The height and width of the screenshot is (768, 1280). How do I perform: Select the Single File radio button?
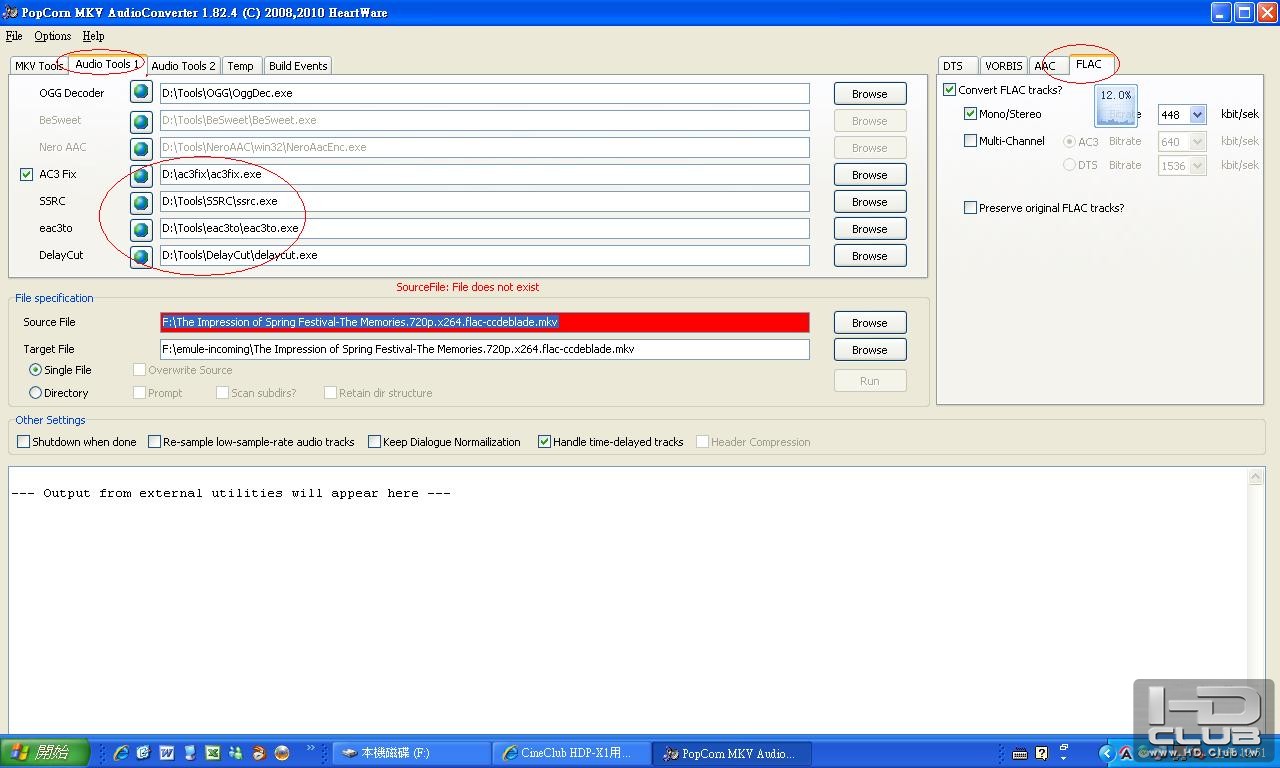point(36,370)
